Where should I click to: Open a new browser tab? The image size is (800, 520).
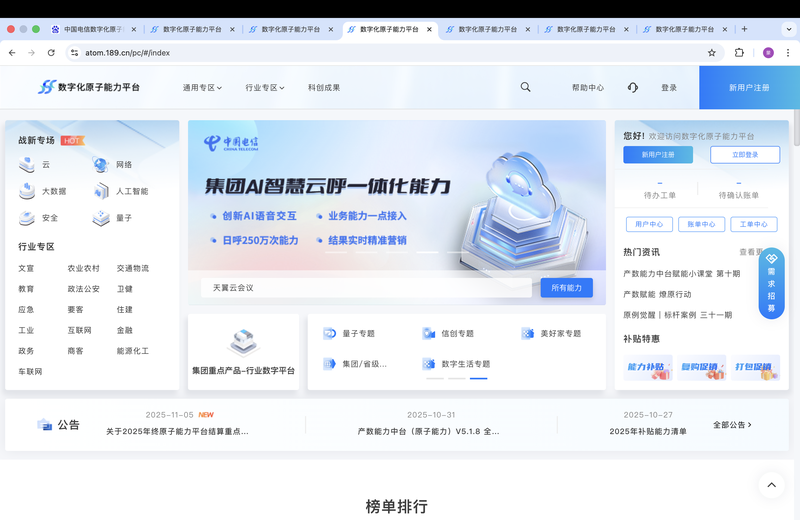click(744, 29)
